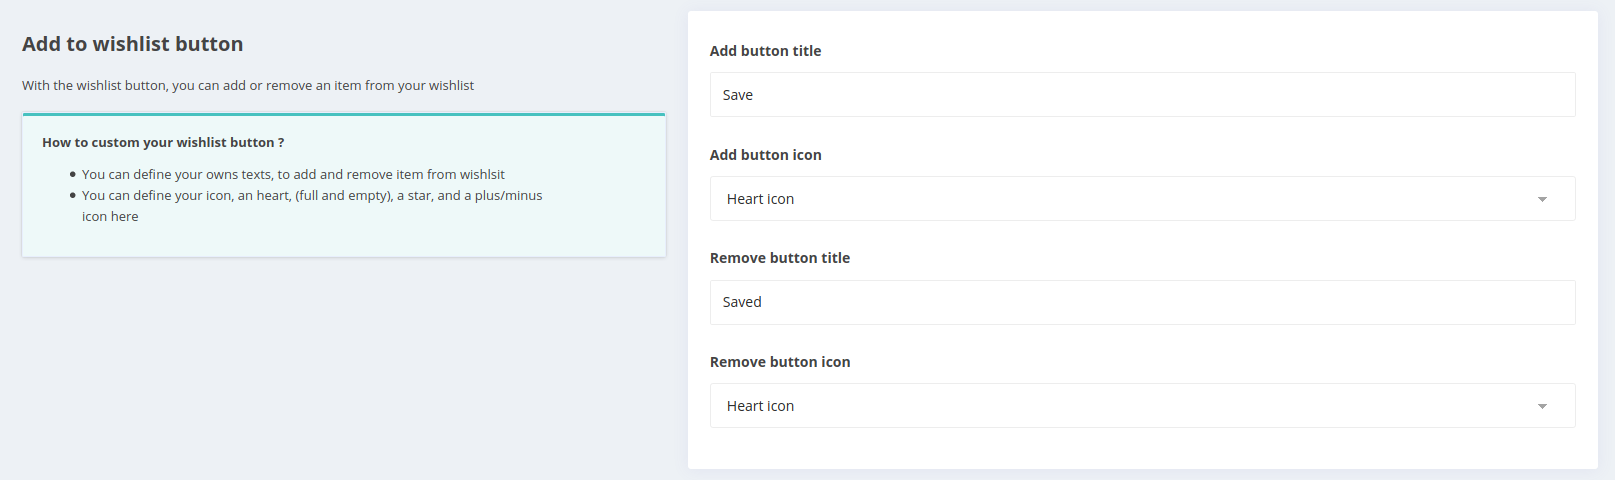
Task: Click the 'Add button icon' label
Action: [x=765, y=155]
